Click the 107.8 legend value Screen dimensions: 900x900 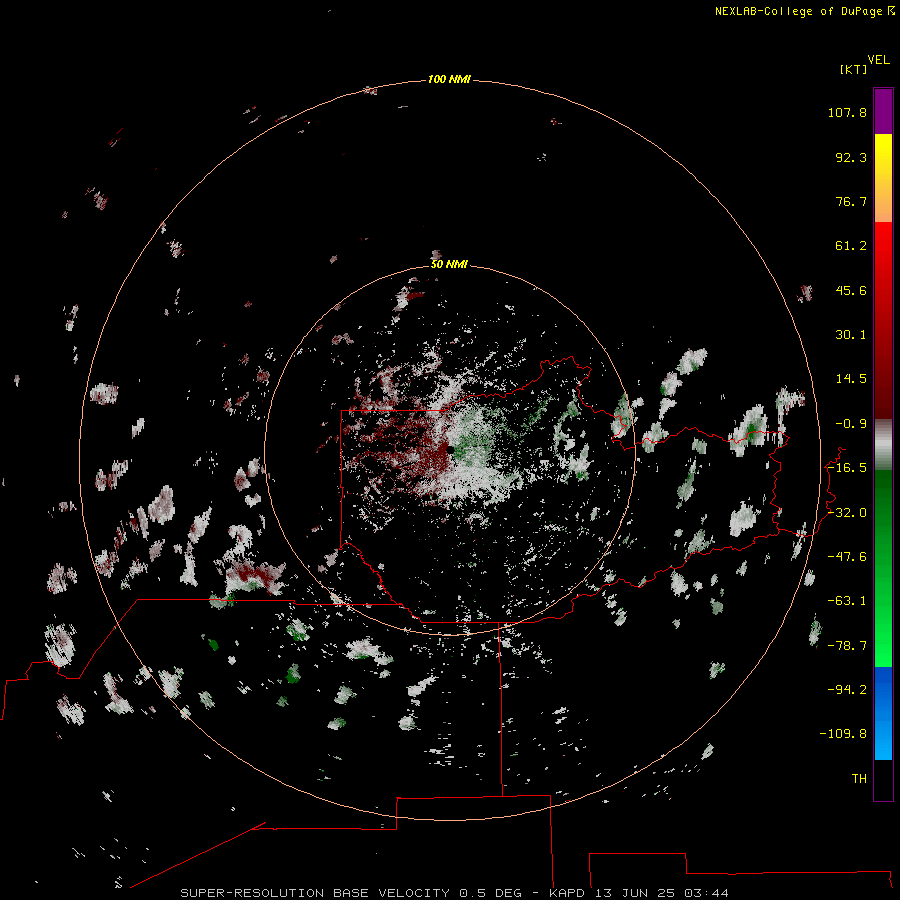pos(847,112)
